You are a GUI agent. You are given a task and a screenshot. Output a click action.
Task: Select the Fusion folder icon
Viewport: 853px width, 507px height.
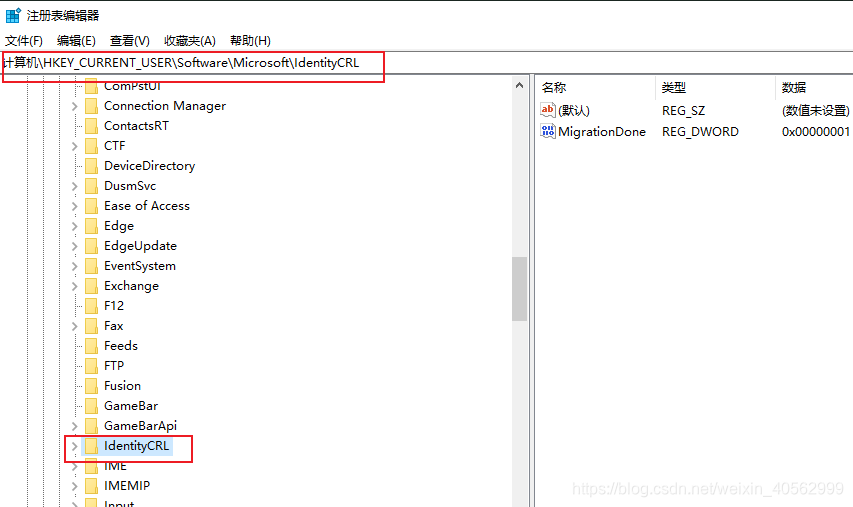click(91, 386)
